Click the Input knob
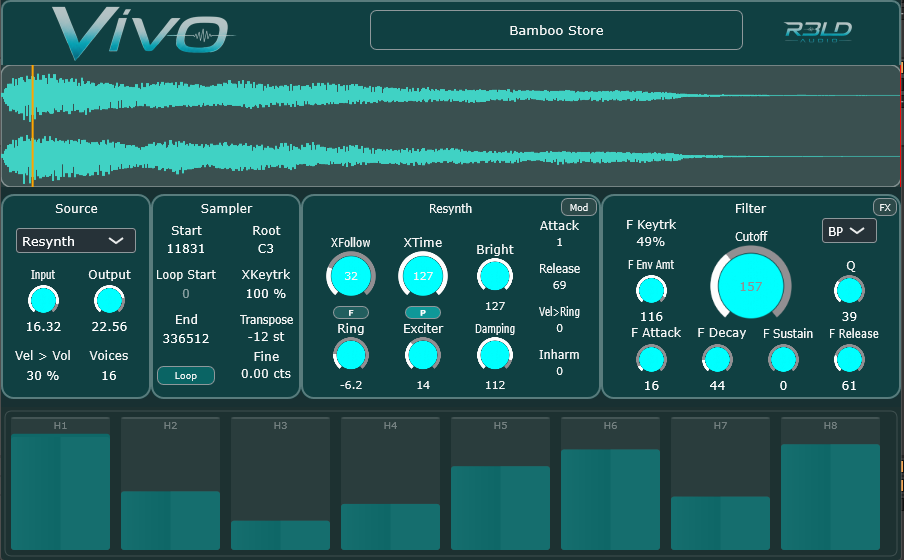 tap(43, 300)
